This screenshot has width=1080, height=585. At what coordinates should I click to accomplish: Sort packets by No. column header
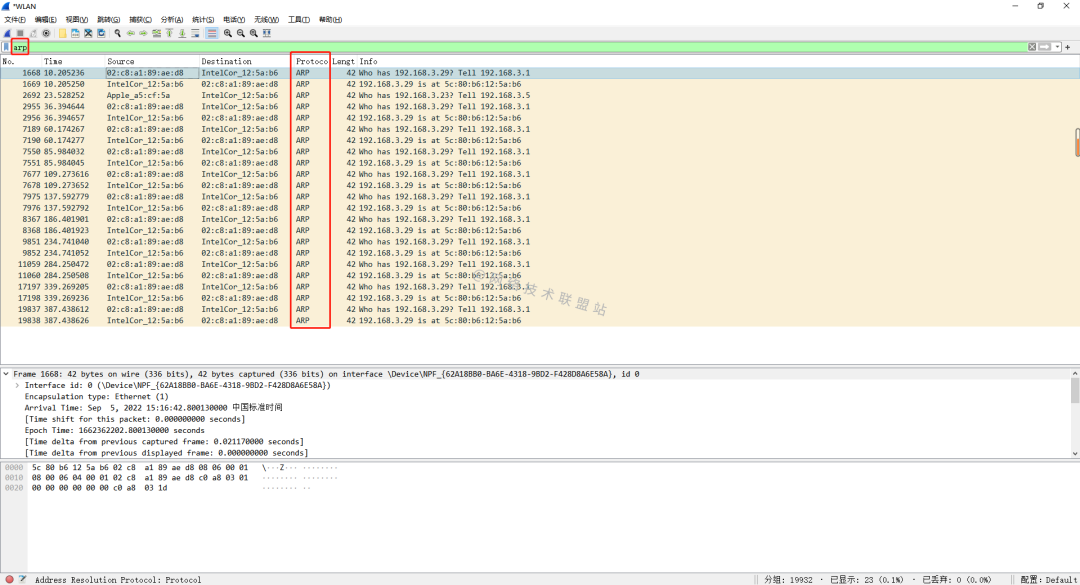pos(21,61)
